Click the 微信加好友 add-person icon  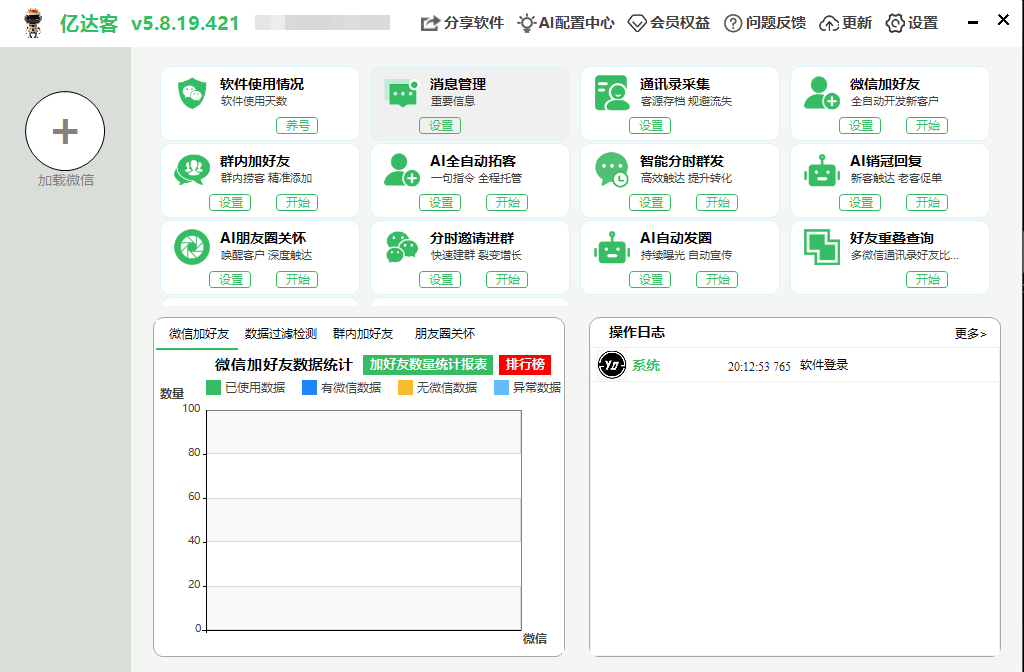click(x=821, y=93)
